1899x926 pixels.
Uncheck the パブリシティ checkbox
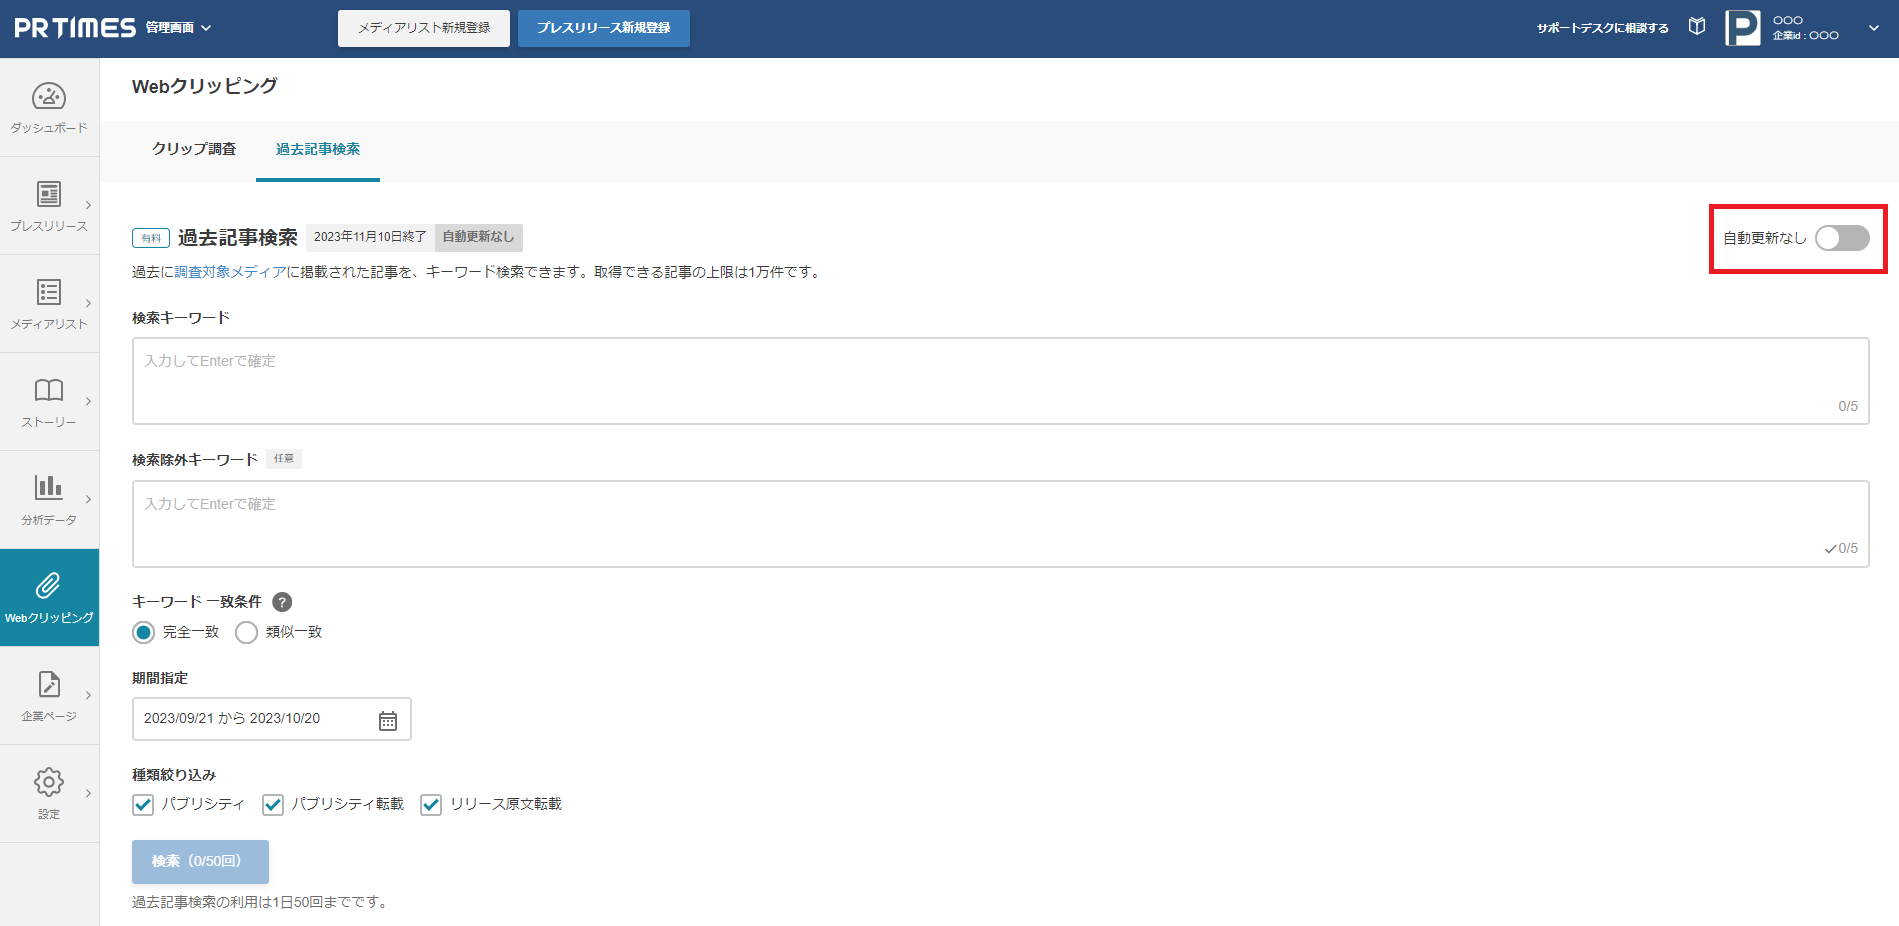tap(143, 805)
